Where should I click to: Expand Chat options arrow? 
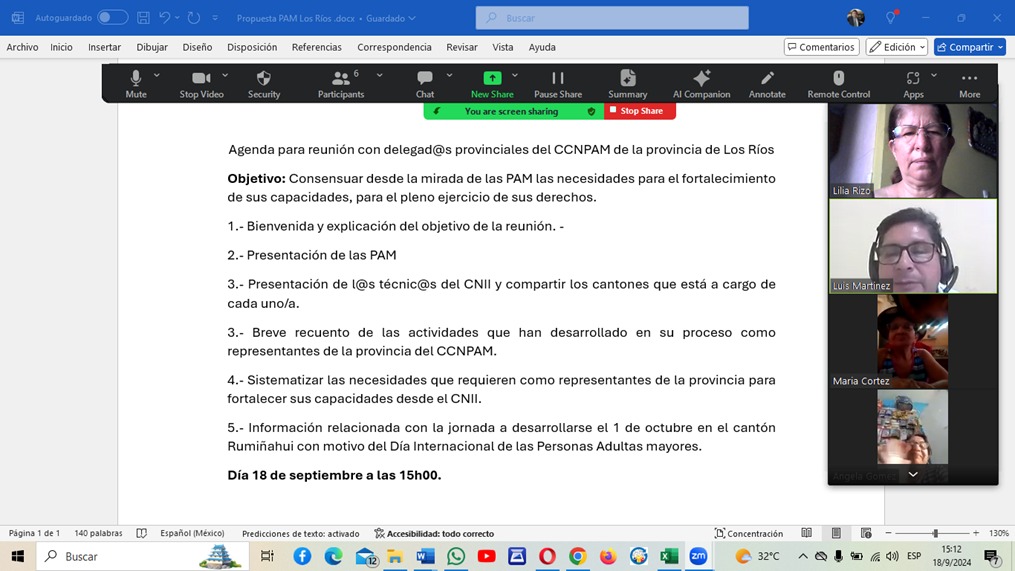pos(449,75)
